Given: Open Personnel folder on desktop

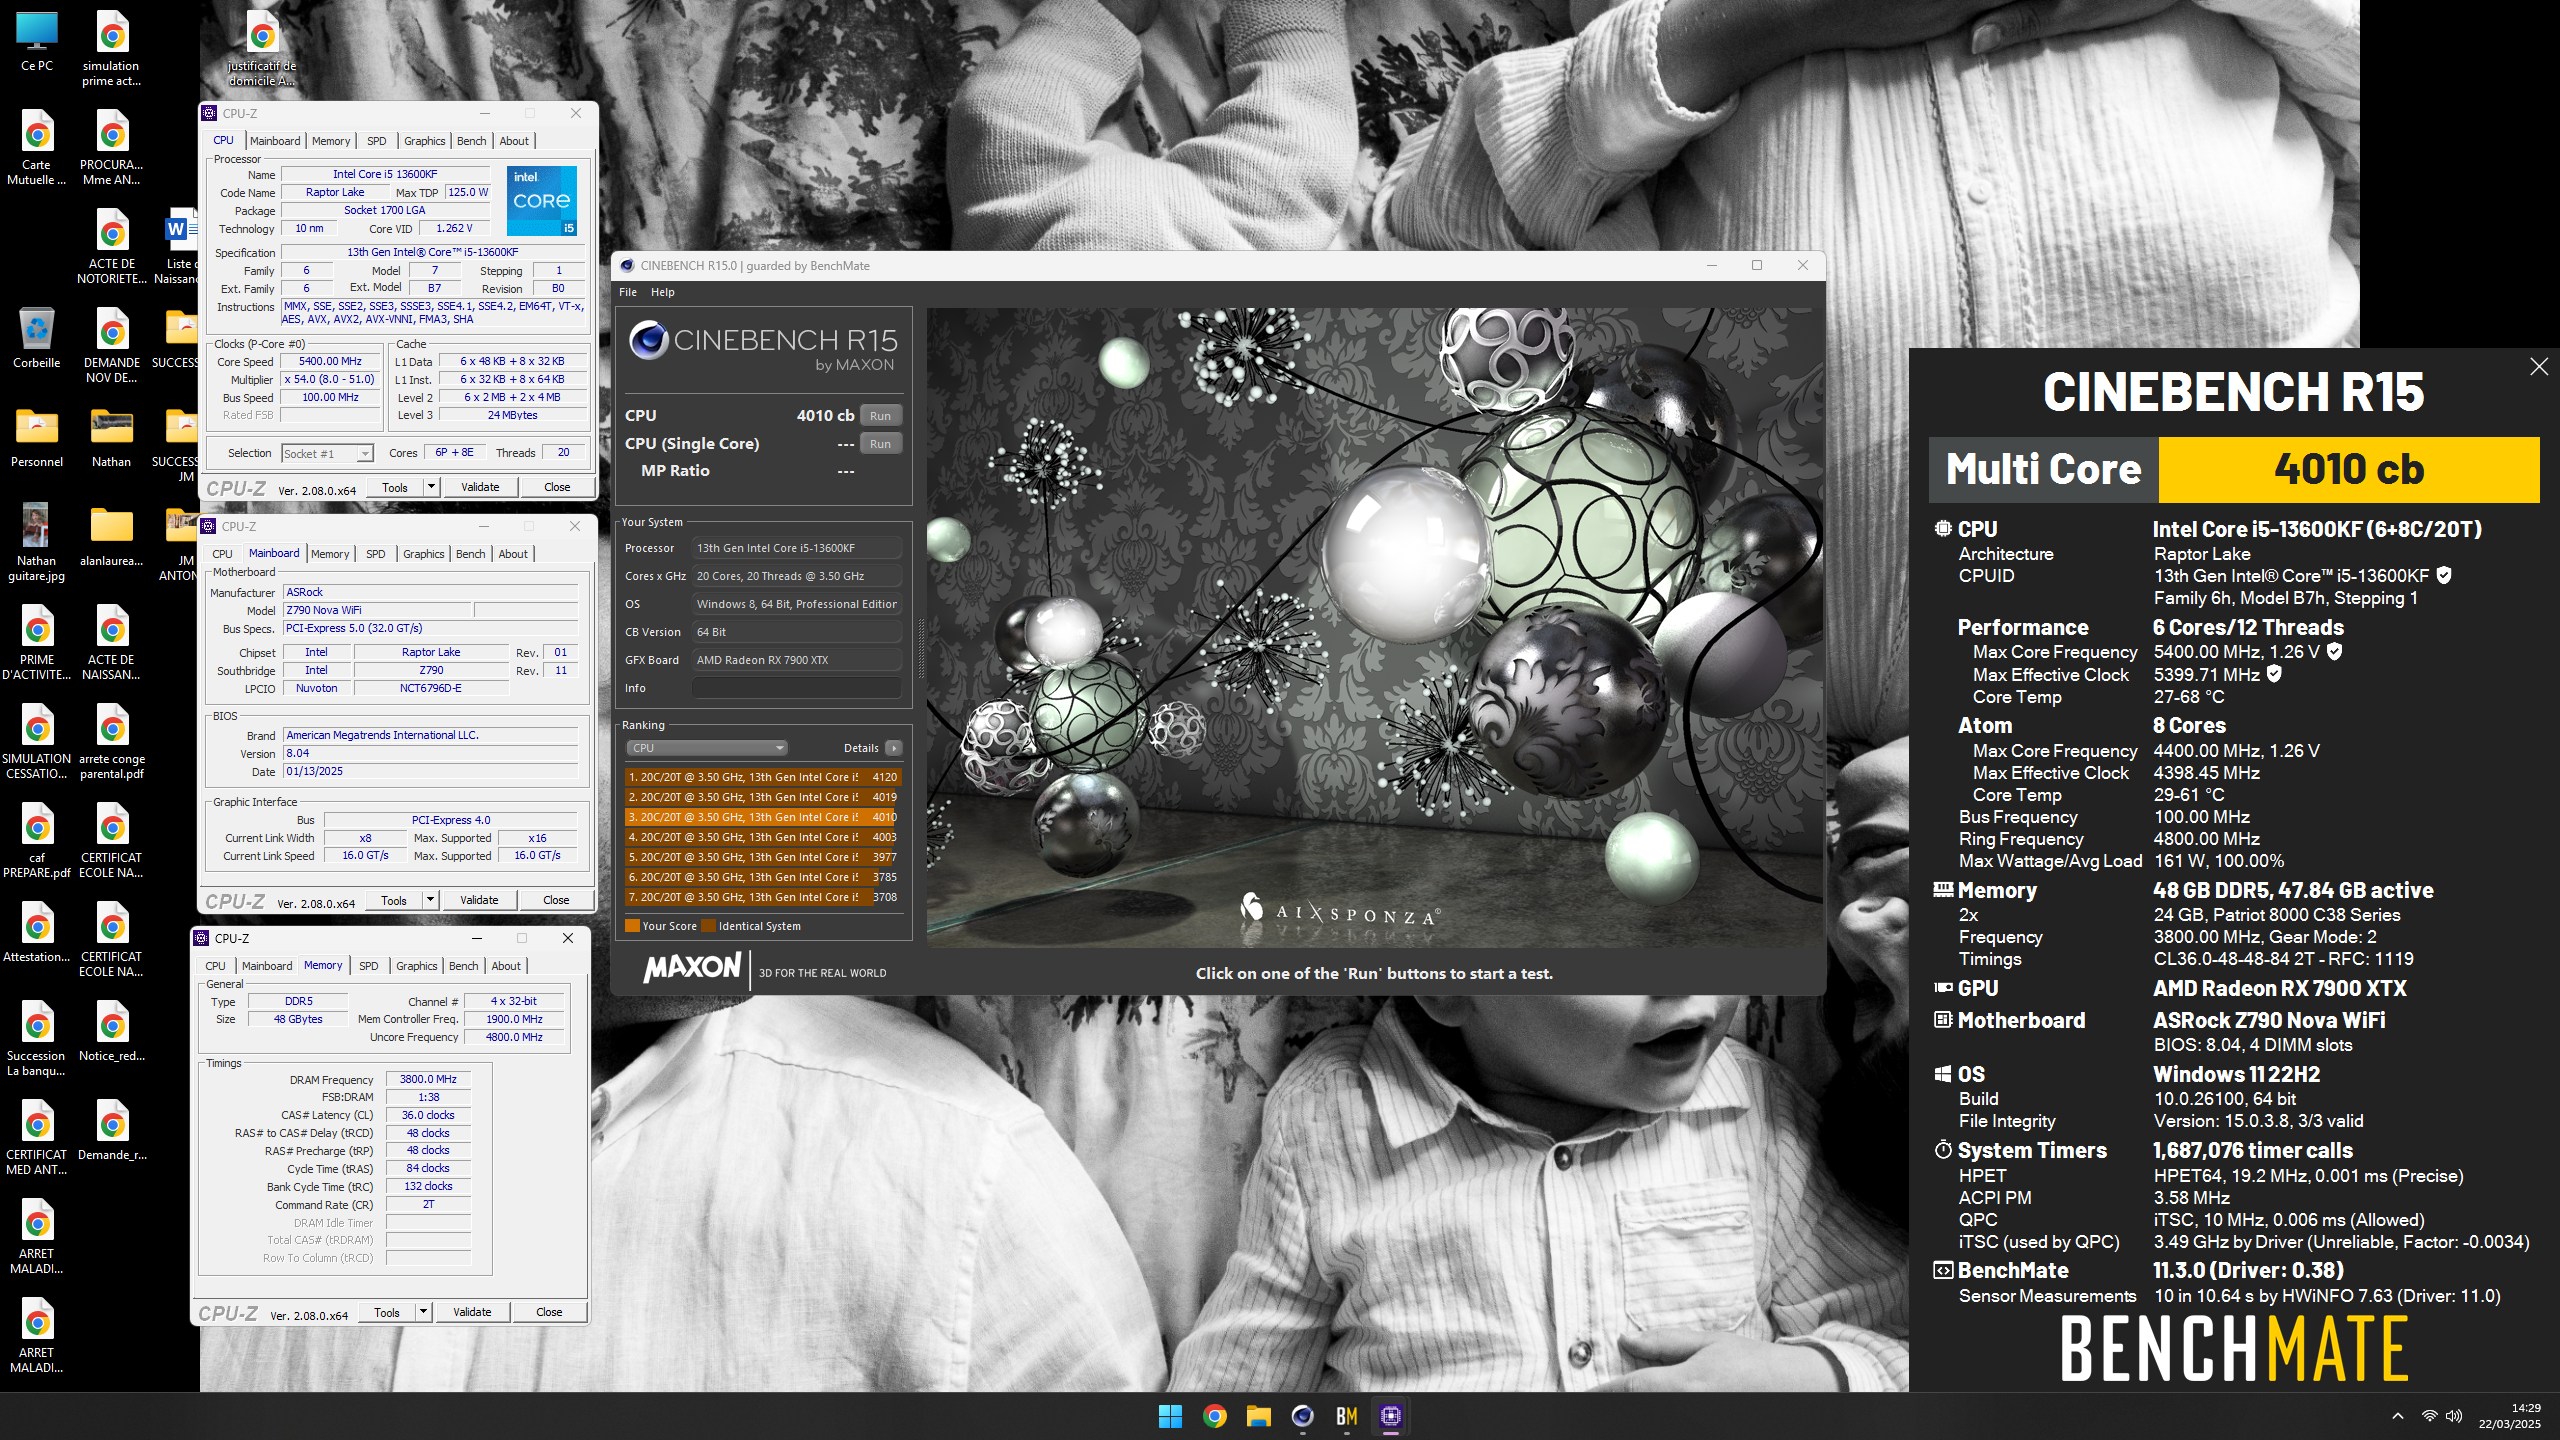Looking at the screenshot, I should tap(37, 437).
